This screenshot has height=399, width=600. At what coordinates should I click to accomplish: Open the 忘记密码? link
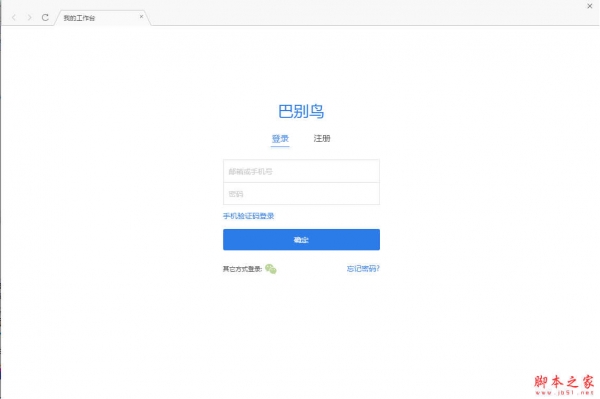[x=363, y=269]
